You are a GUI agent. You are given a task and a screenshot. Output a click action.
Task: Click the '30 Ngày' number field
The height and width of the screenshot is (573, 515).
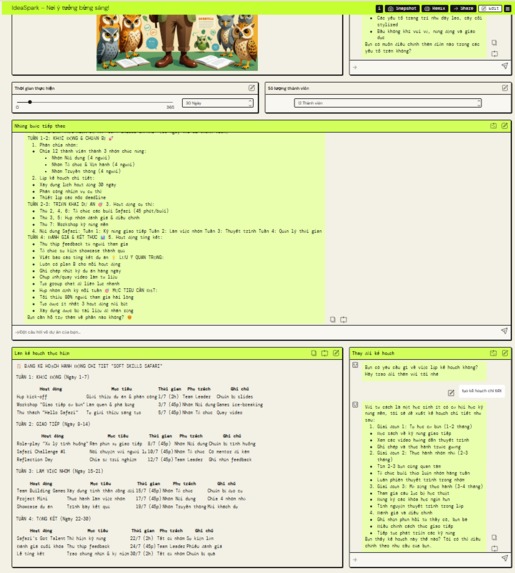(x=217, y=103)
